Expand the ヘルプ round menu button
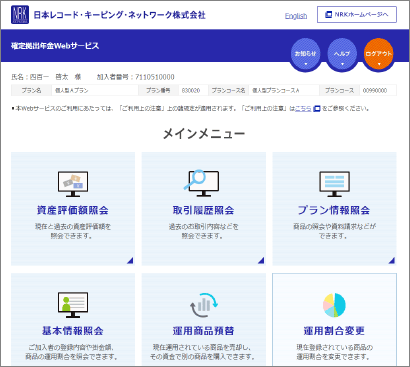 342,55
